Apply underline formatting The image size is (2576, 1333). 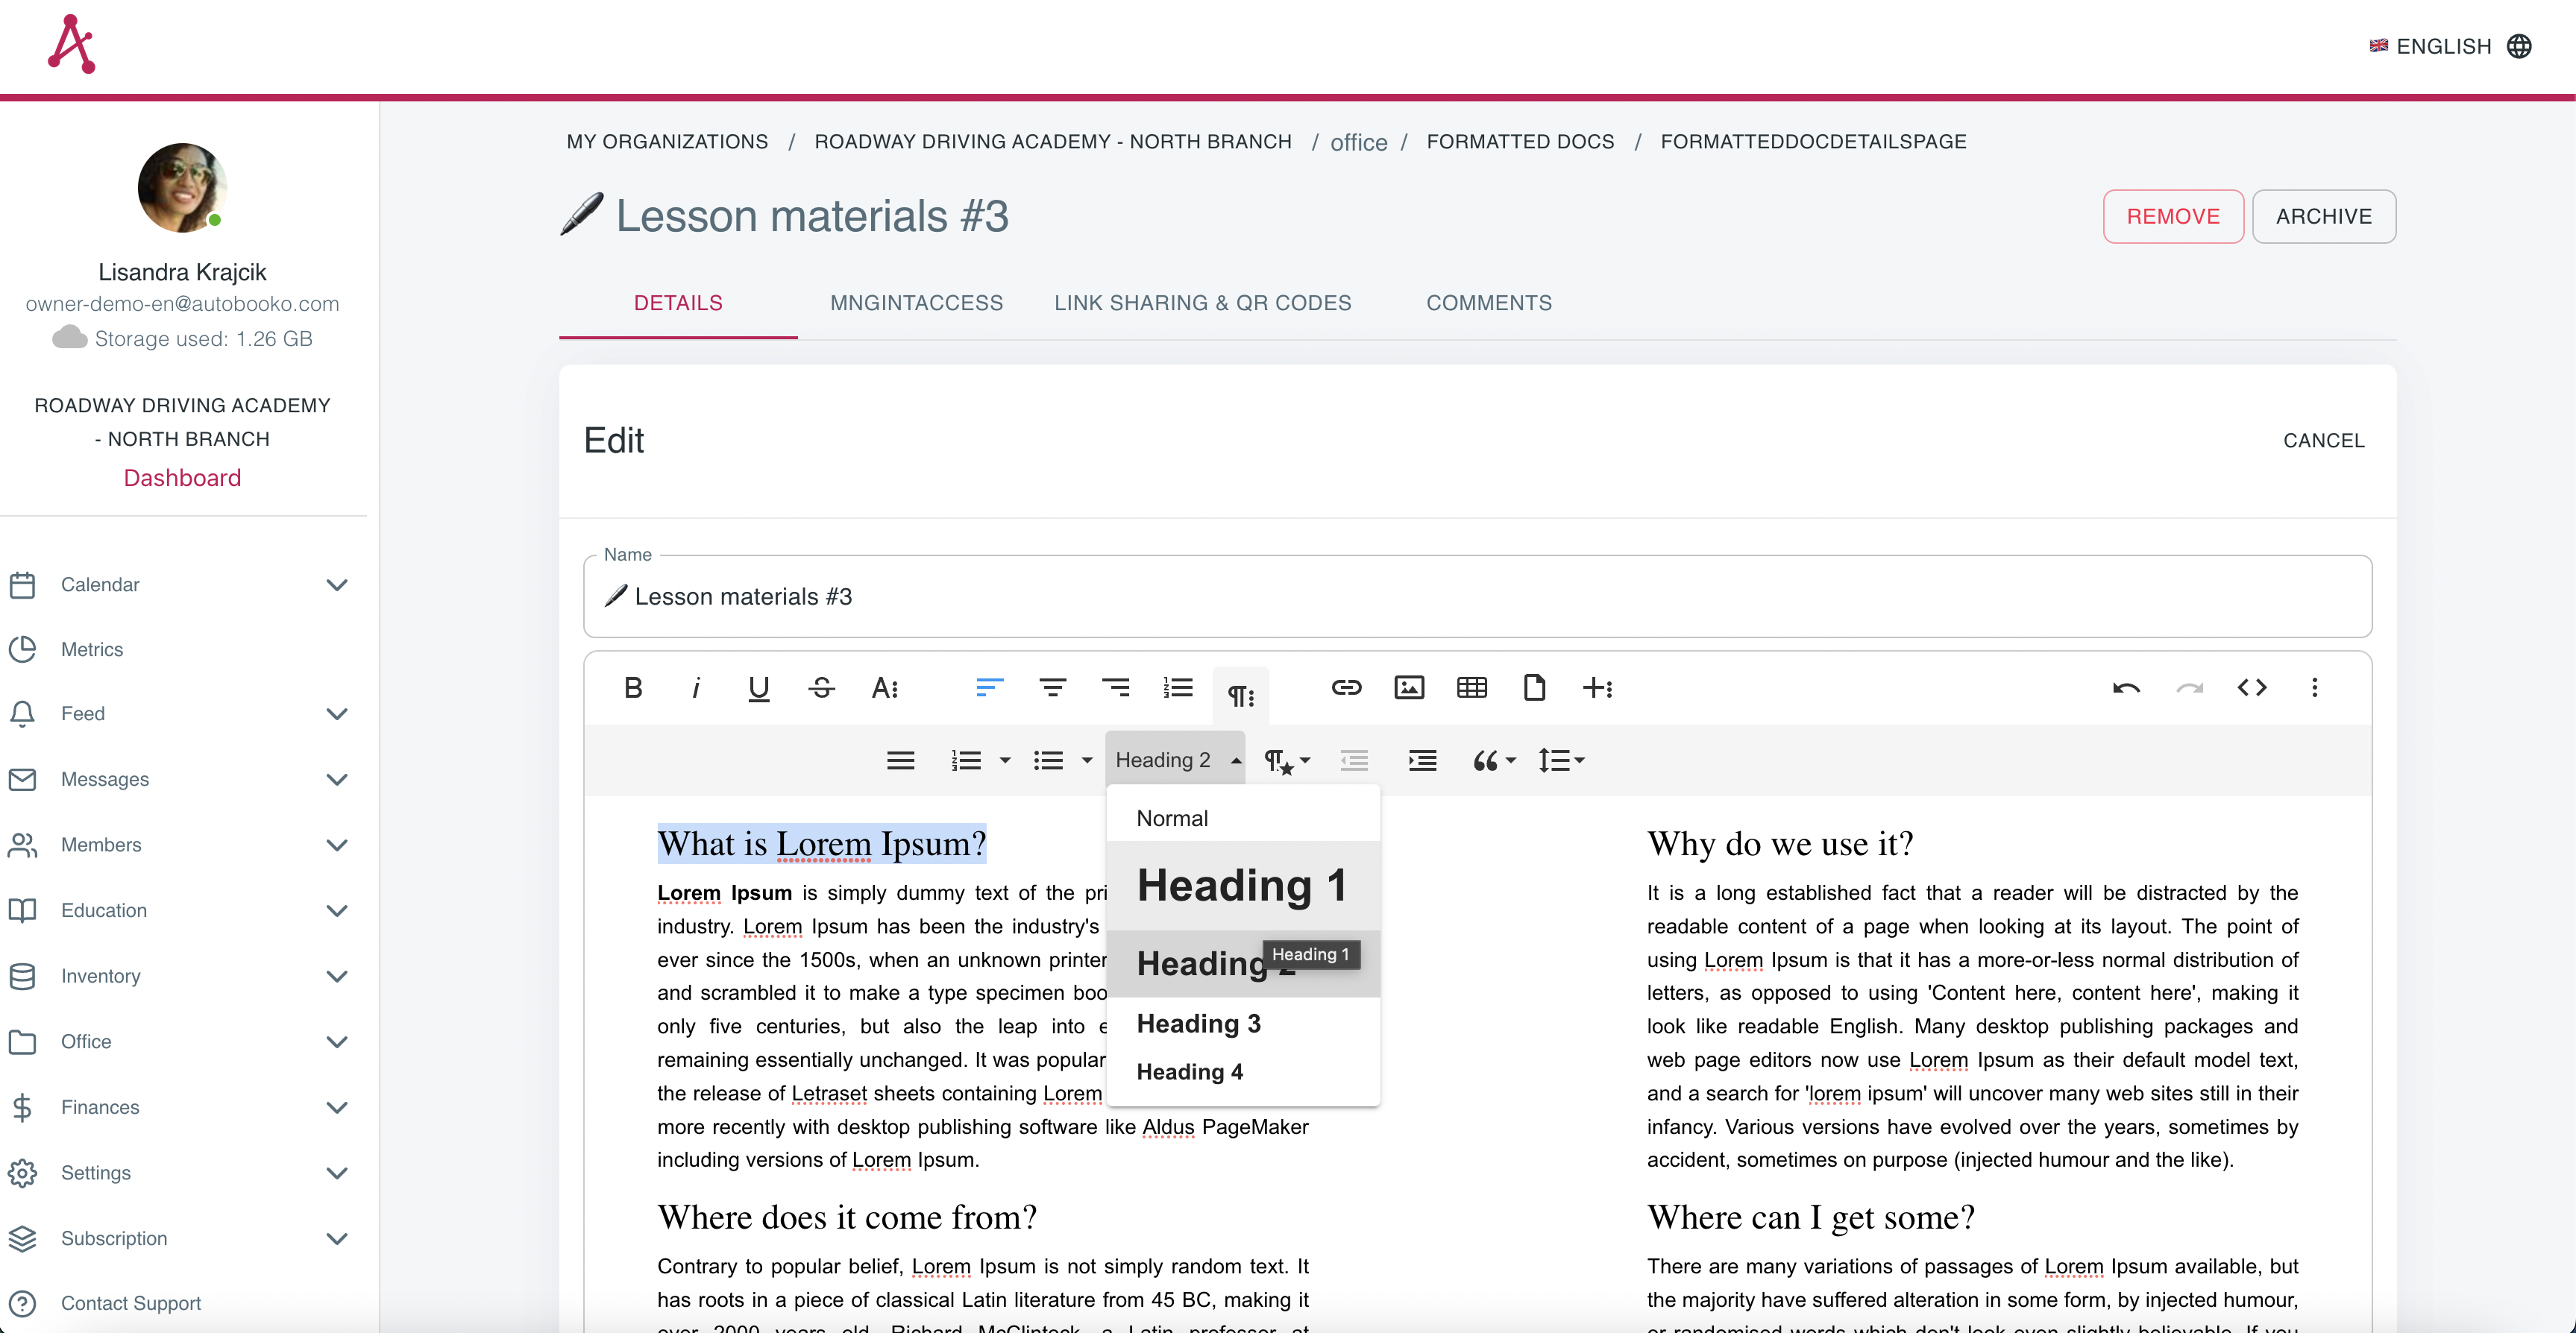tap(758, 687)
